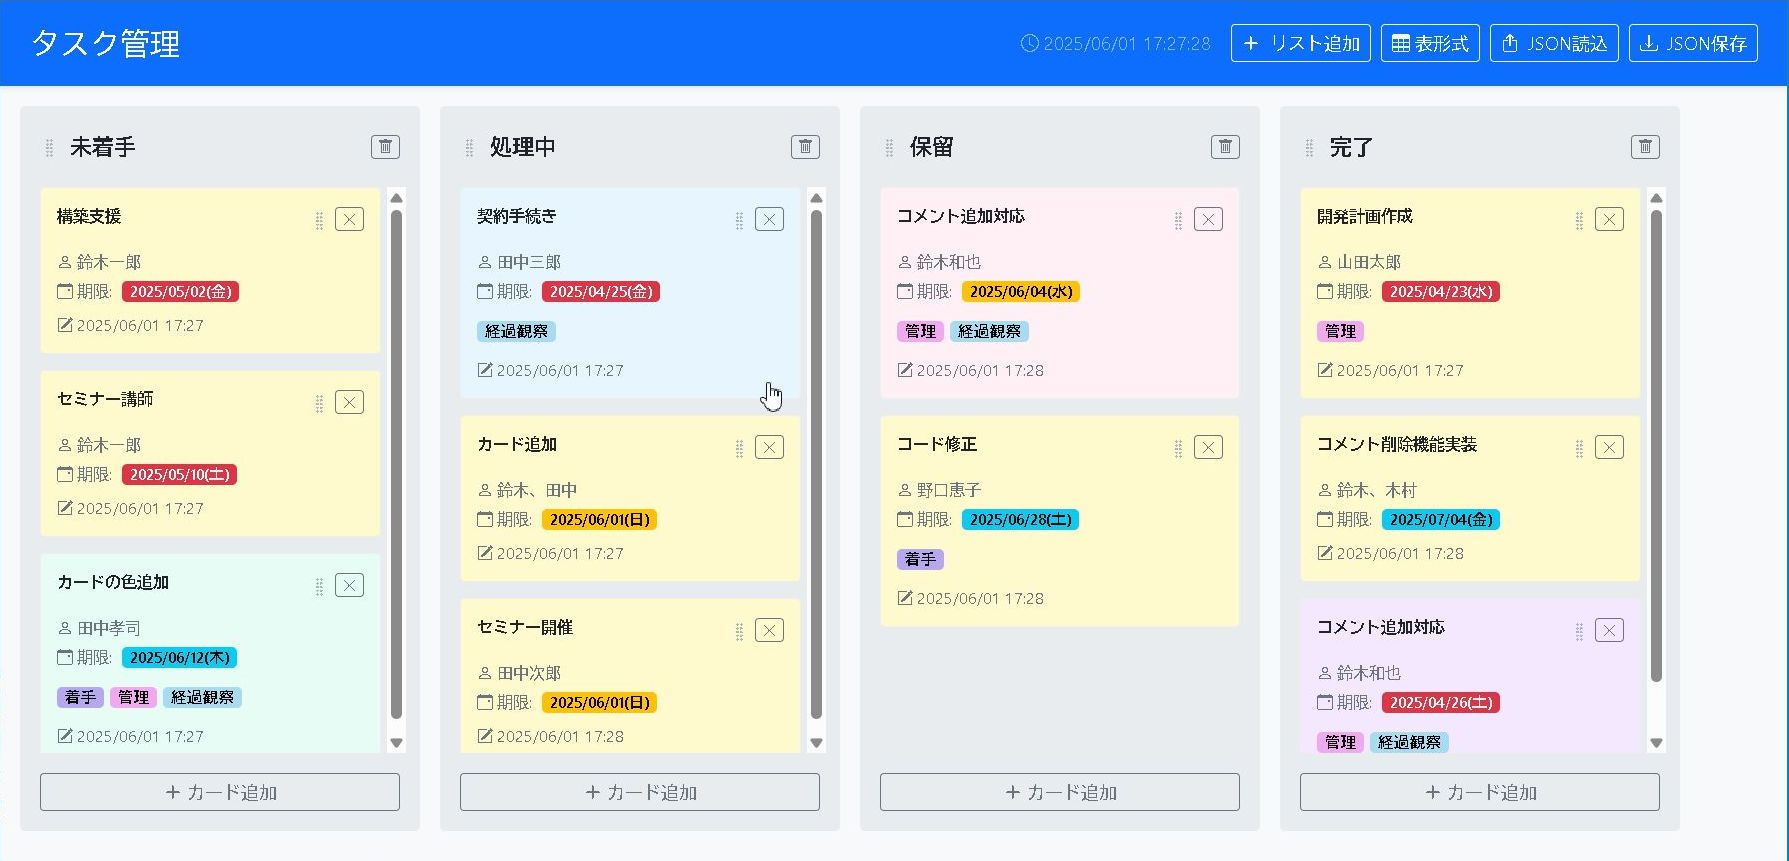Click assignee 田中孝司 on カードの色追加 card
The height and width of the screenshot is (861, 1789).
tap(109, 628)
